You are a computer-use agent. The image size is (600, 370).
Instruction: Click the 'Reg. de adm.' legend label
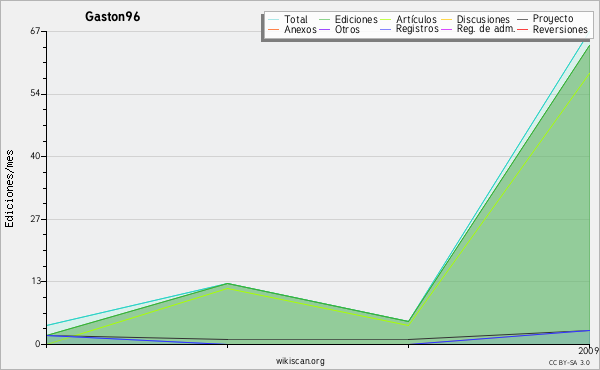(486, 29)
